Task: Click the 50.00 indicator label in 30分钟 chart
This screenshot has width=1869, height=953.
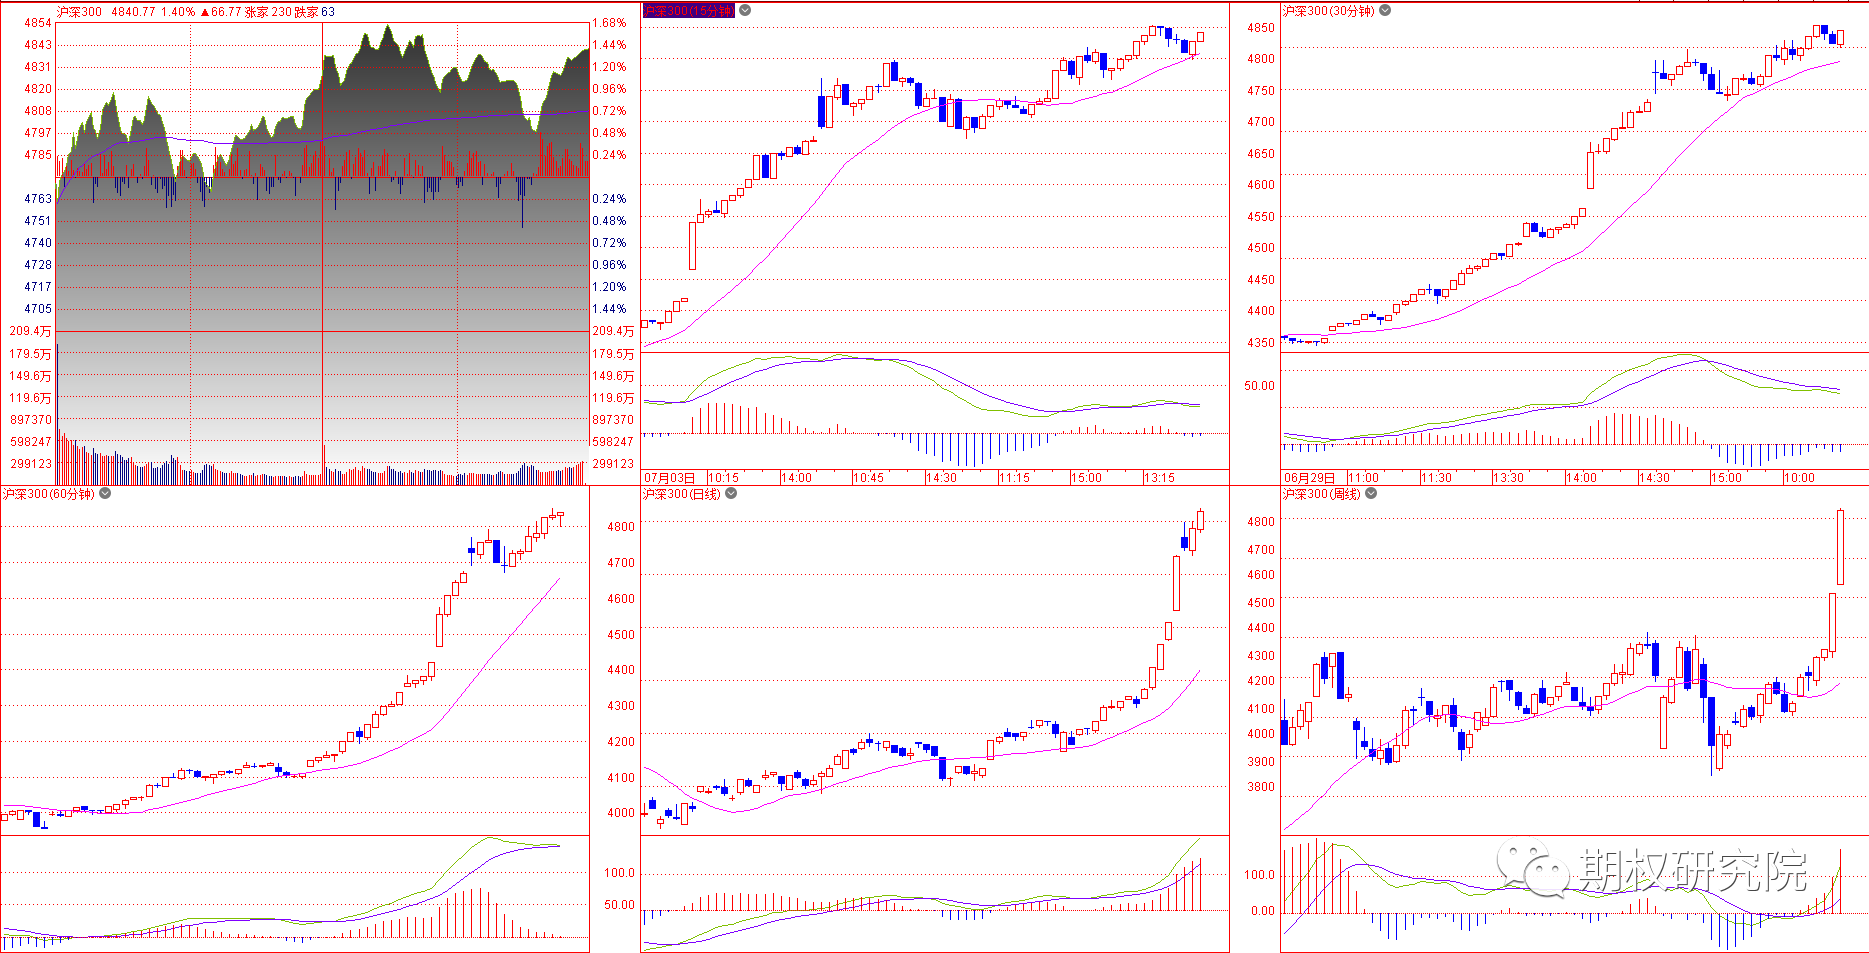Action: coord(1259,386)
